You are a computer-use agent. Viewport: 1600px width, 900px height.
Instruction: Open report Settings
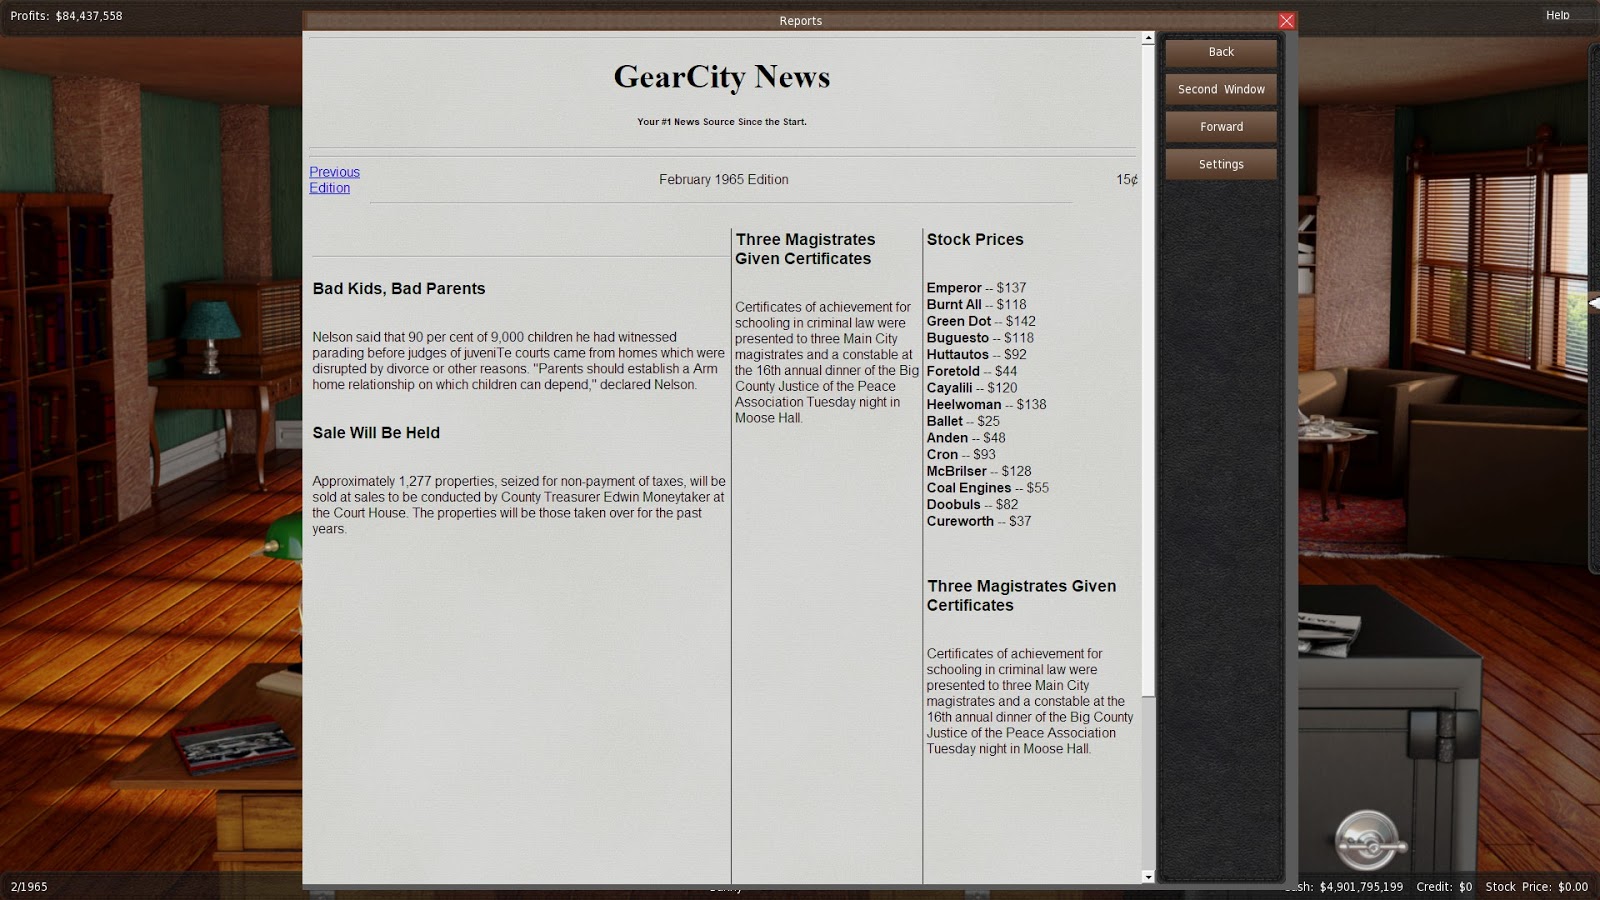(x=1220, y=164)
